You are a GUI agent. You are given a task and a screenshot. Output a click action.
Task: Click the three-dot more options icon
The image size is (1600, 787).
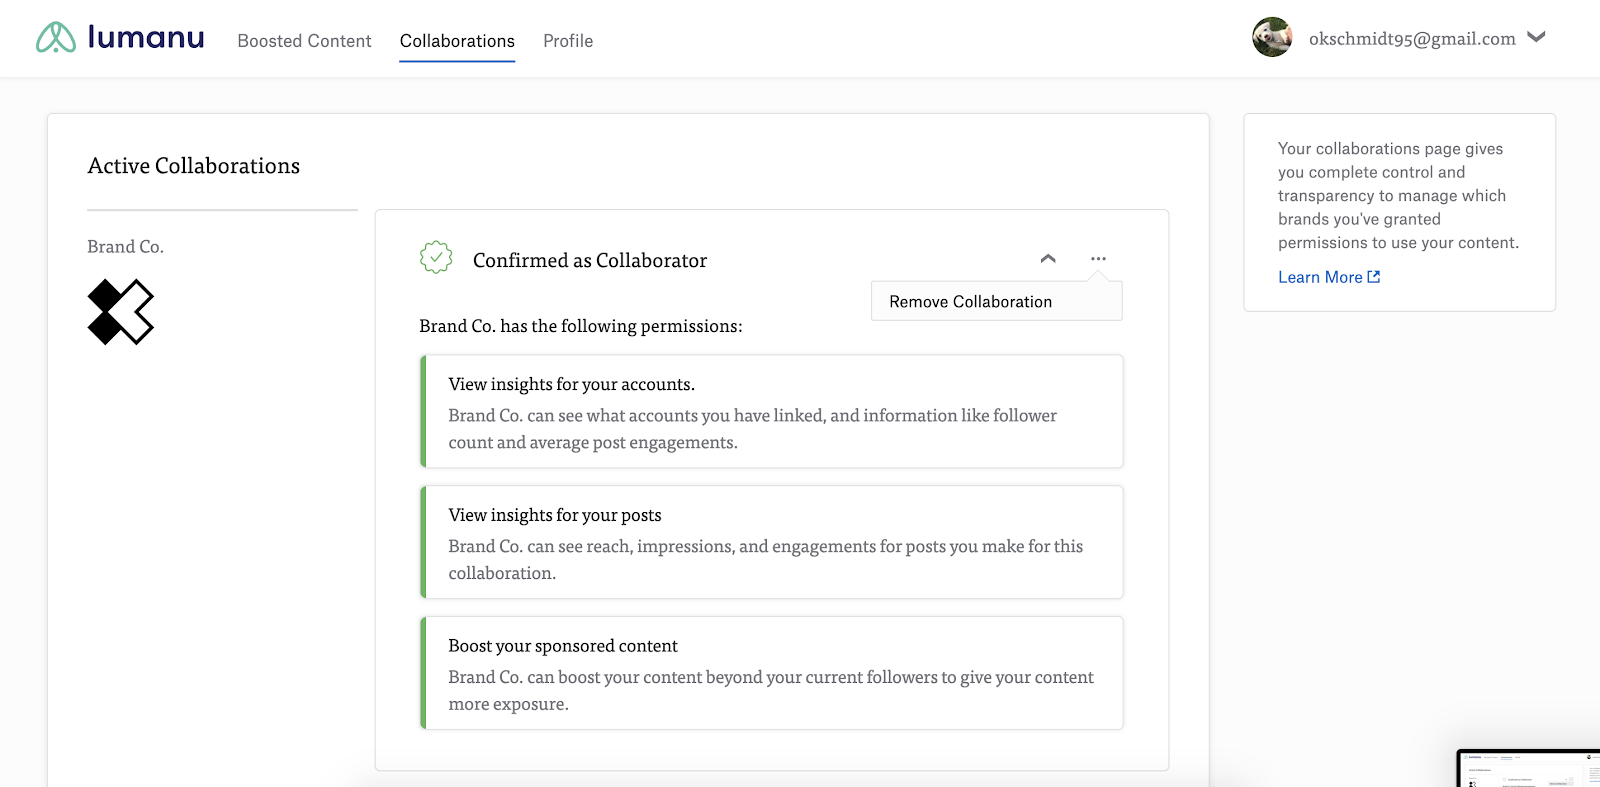(x=1098, y=258)
